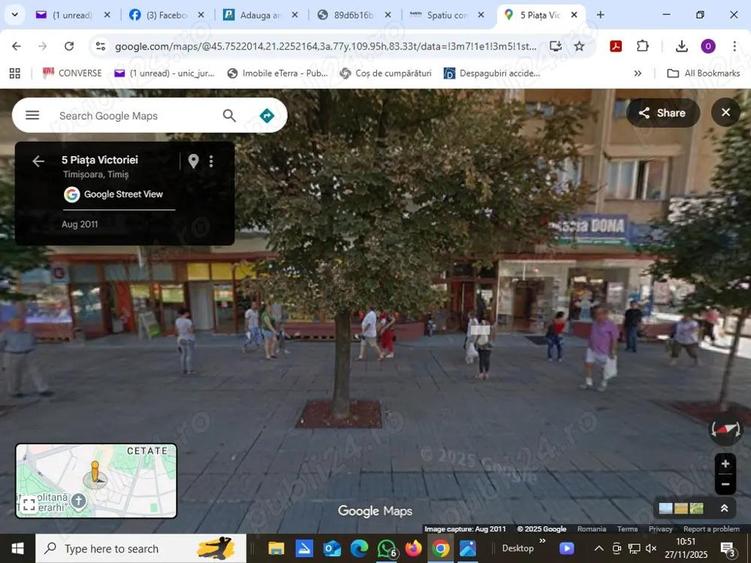The image size is (751, 563).
Task: Click the search magnifier icon in Maps
Action: pos(229,115)
